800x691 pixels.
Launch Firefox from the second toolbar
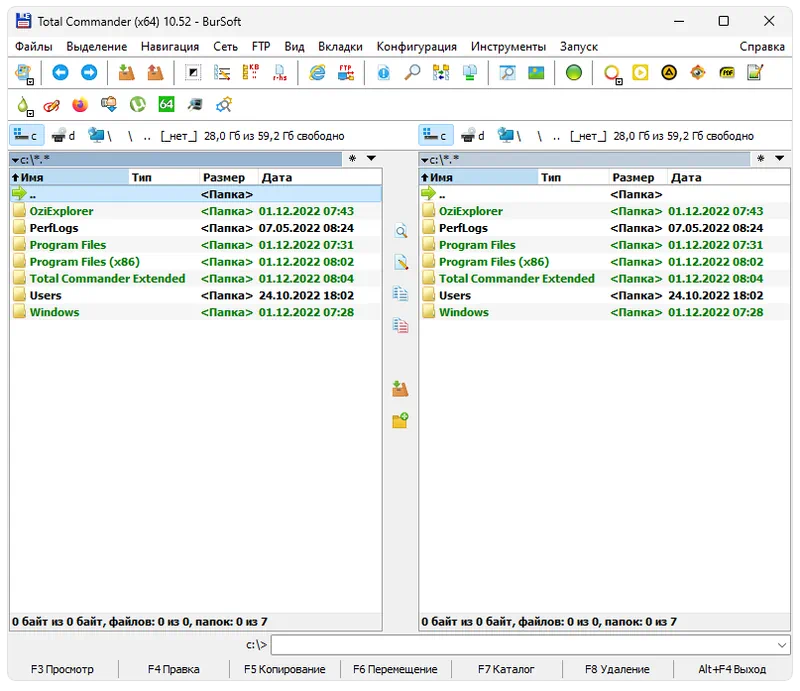click(80, 105)
